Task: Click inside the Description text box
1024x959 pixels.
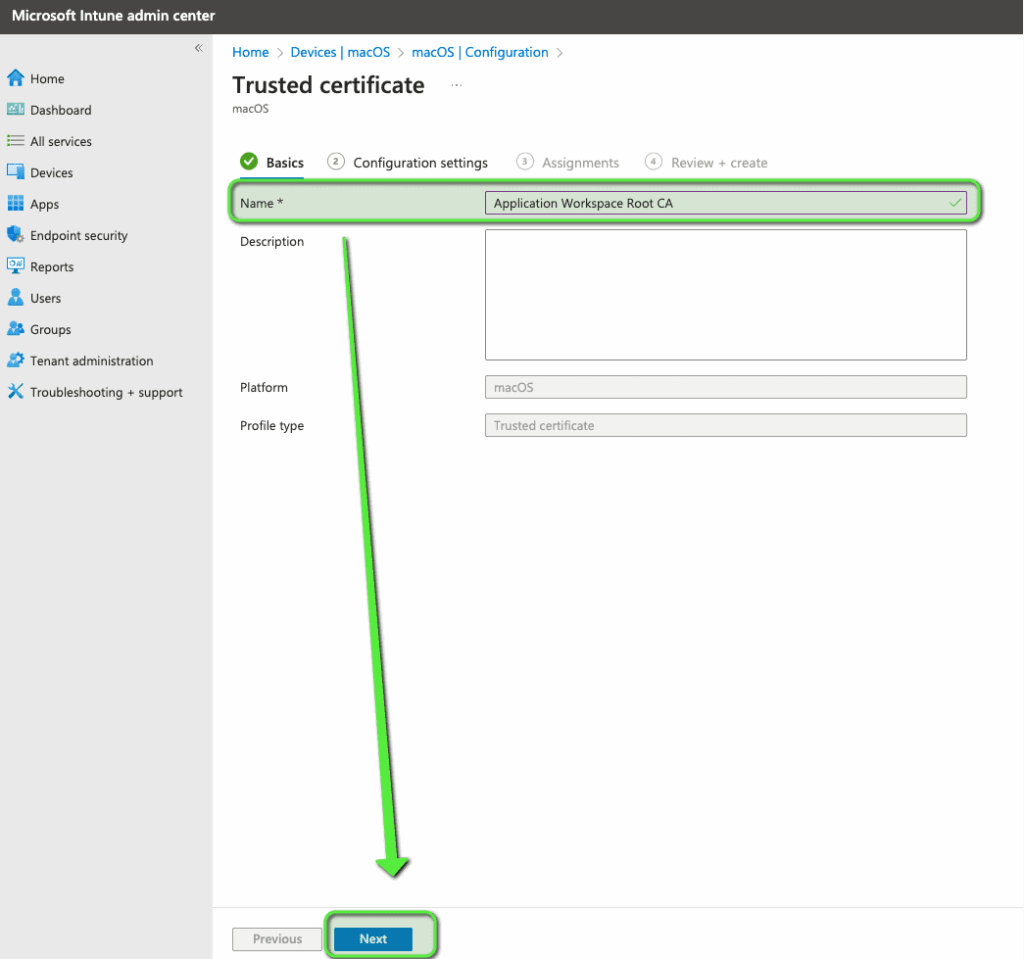Action: pyautogui.click(x=725, y=294)
